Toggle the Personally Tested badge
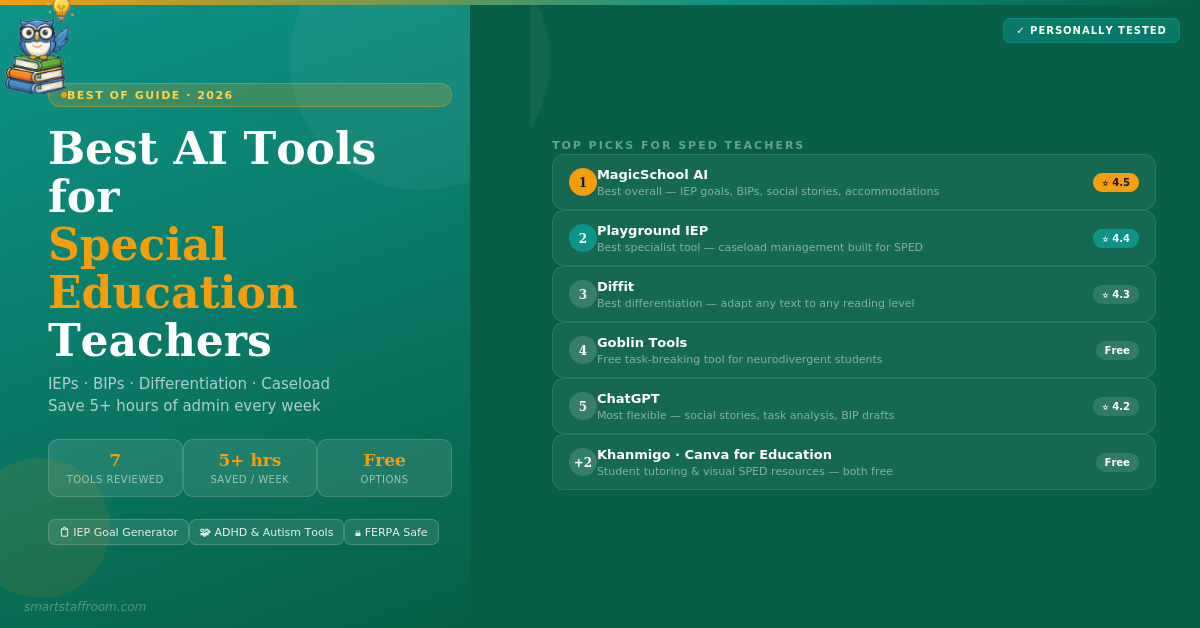The image size is (1200, 628). (x=1091, y=30)
